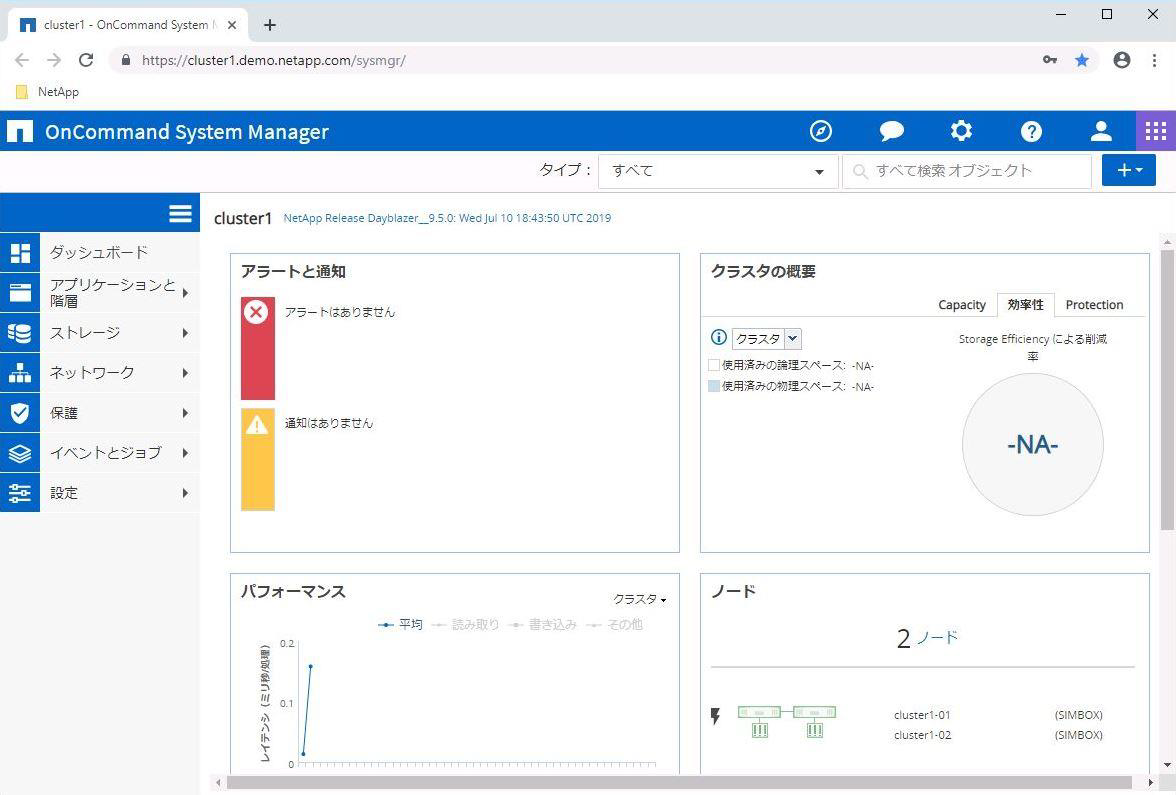The height and width of the screenshot is (795, 1176).
Task: Expand the ネットワーク sidebar menu arrow
Action: click(x=185, y=373)
